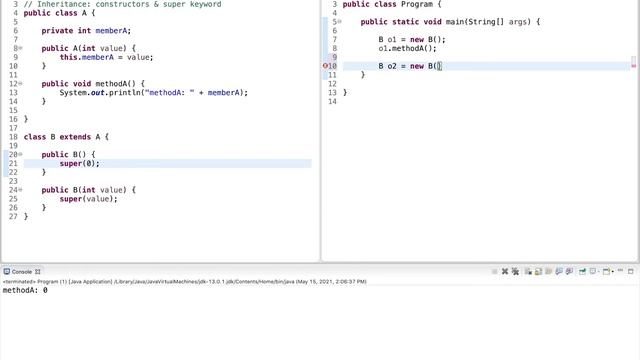The width and height of the screenshot is (640, 360).
Task: Clear the Console output
Action: [528, 271]
